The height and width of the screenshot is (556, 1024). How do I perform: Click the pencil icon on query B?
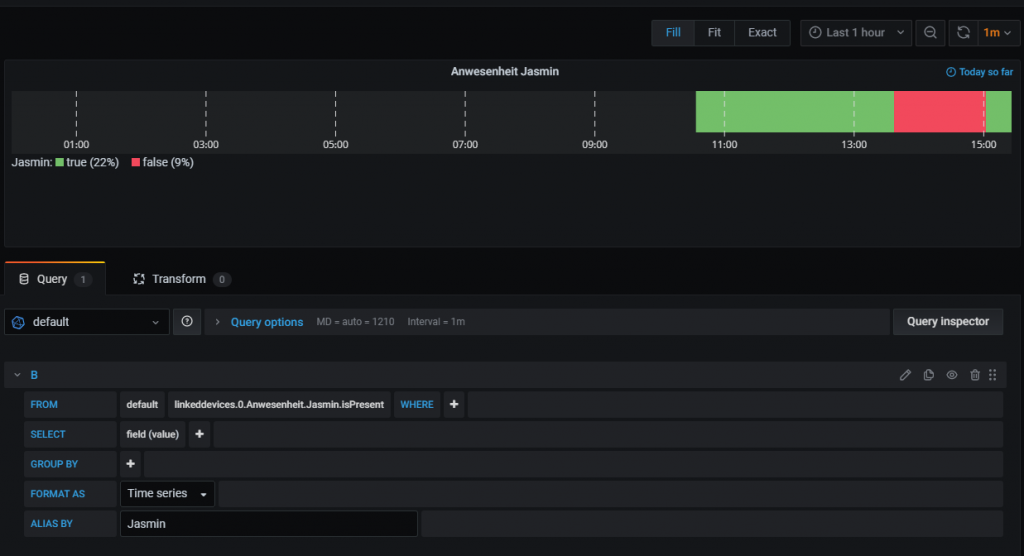pos(905,375)
